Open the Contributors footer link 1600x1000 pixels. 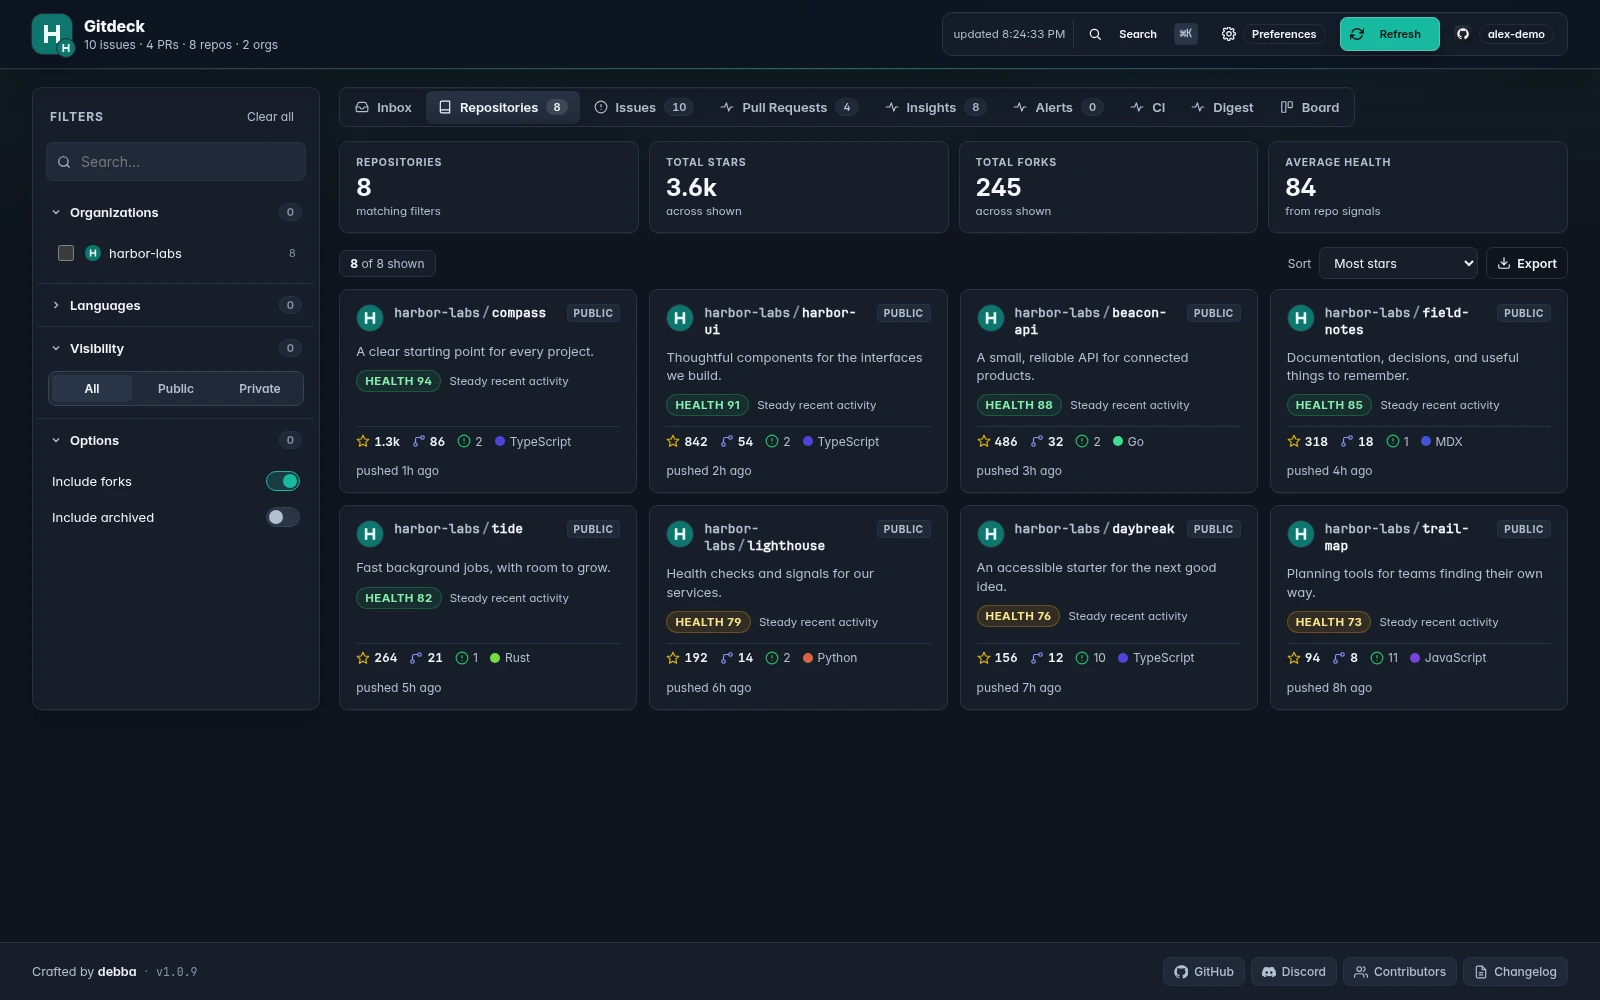[1399, 972]
